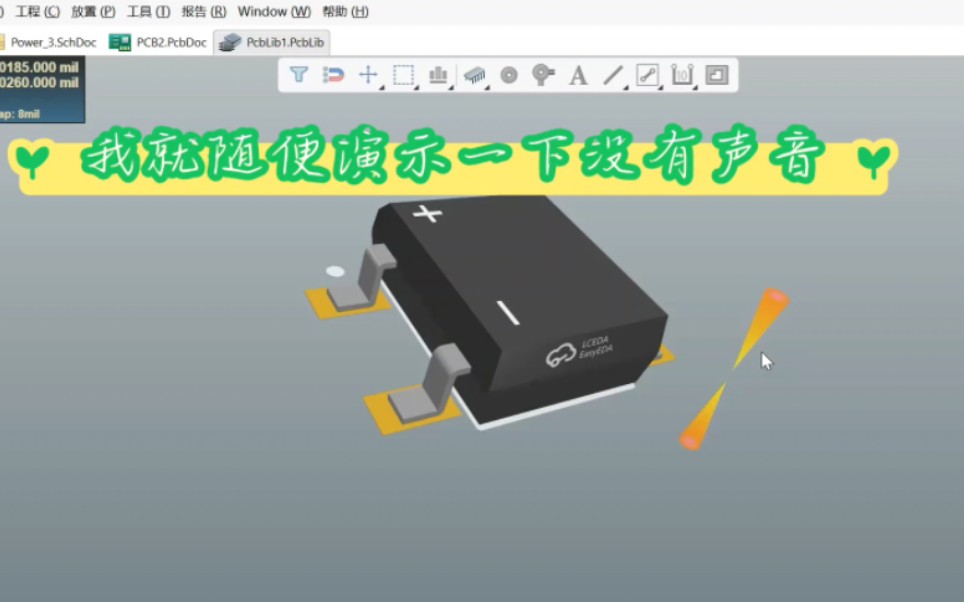Screen dimensions: 964x602
Task: Select the line drawing tool
Action: coord(612,73)
